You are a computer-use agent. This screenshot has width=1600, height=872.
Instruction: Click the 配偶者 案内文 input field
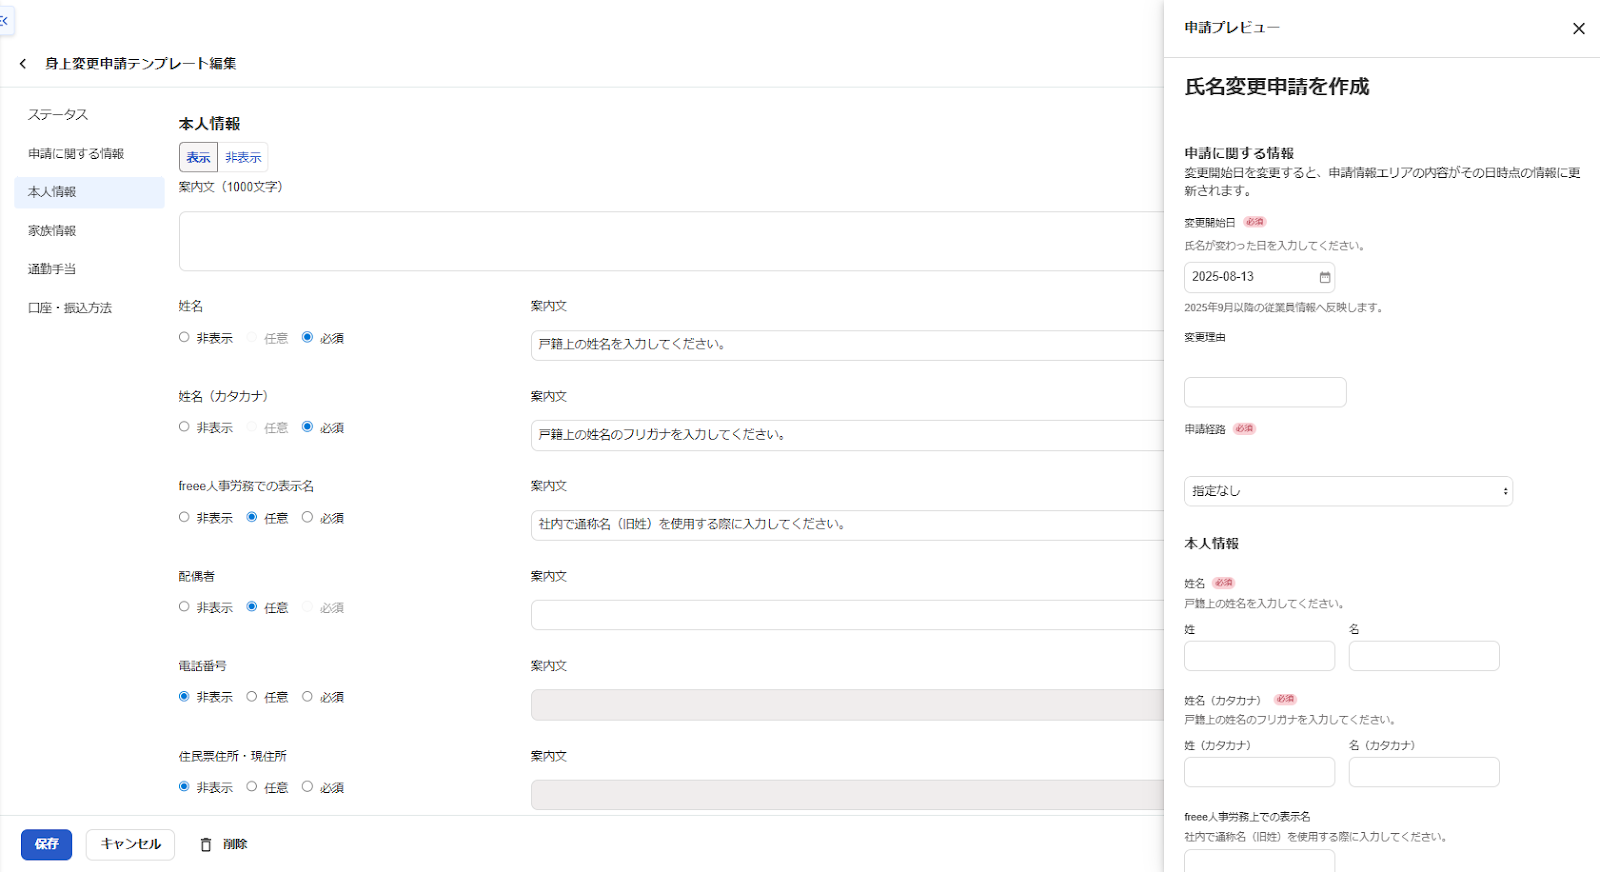(847, 615)
